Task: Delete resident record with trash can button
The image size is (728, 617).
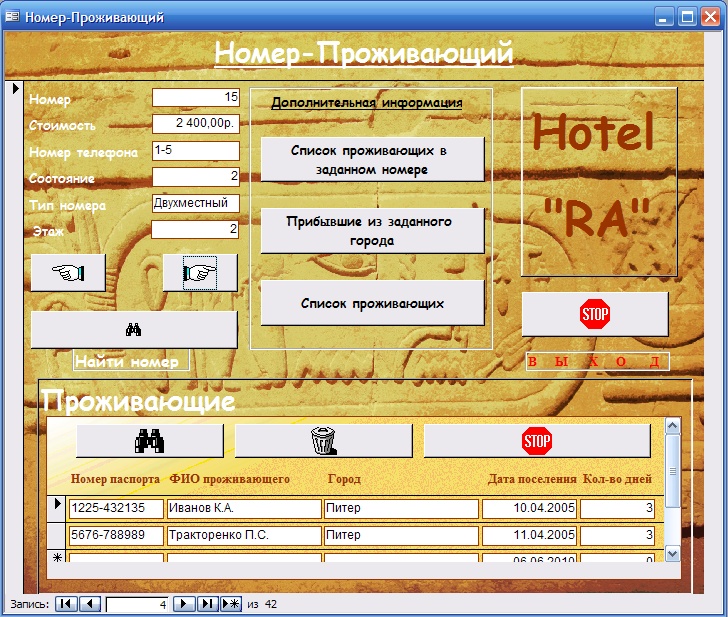Action: (x=324, y=441)
